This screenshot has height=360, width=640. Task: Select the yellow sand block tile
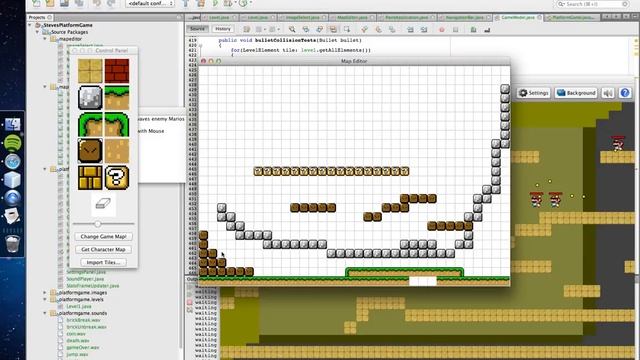90,71
